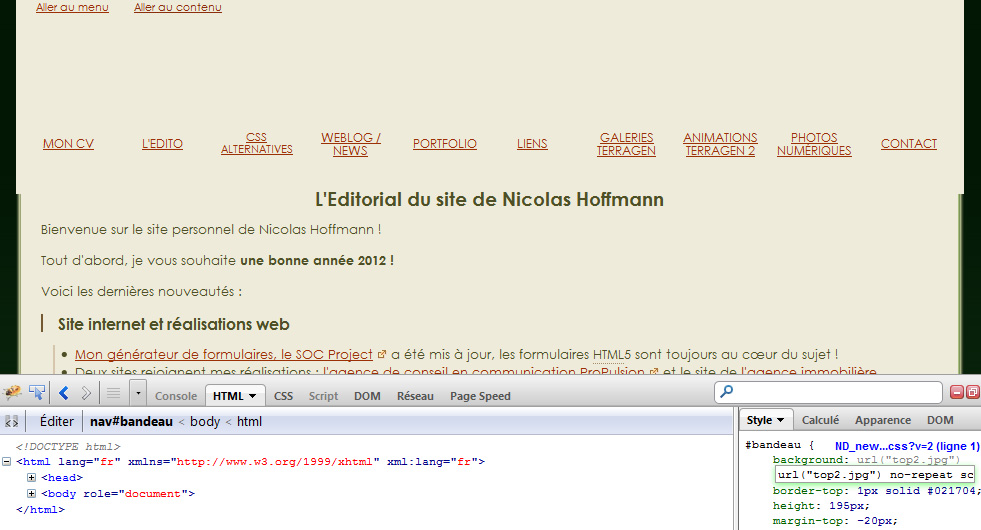Switch to the Calculé side panel tab
981x530 pixels.
tap(820, 420)
